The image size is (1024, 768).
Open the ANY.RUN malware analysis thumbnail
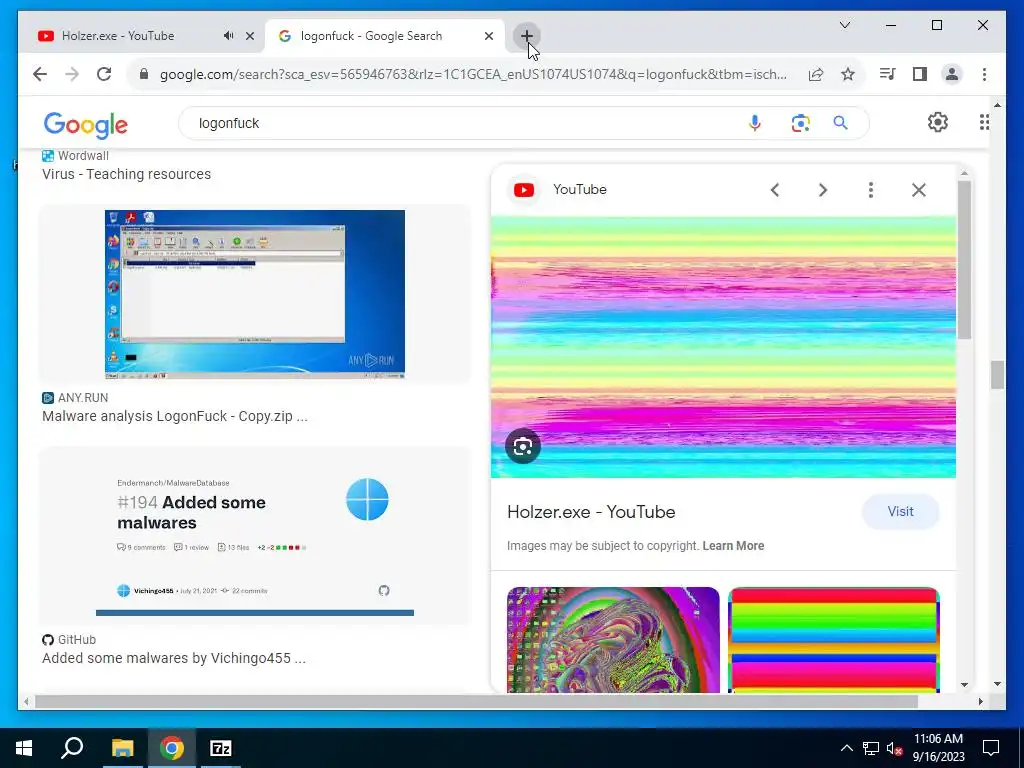255,294
